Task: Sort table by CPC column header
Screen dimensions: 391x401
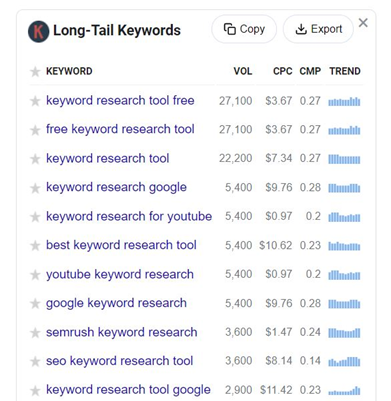Action: click(283, 71)
